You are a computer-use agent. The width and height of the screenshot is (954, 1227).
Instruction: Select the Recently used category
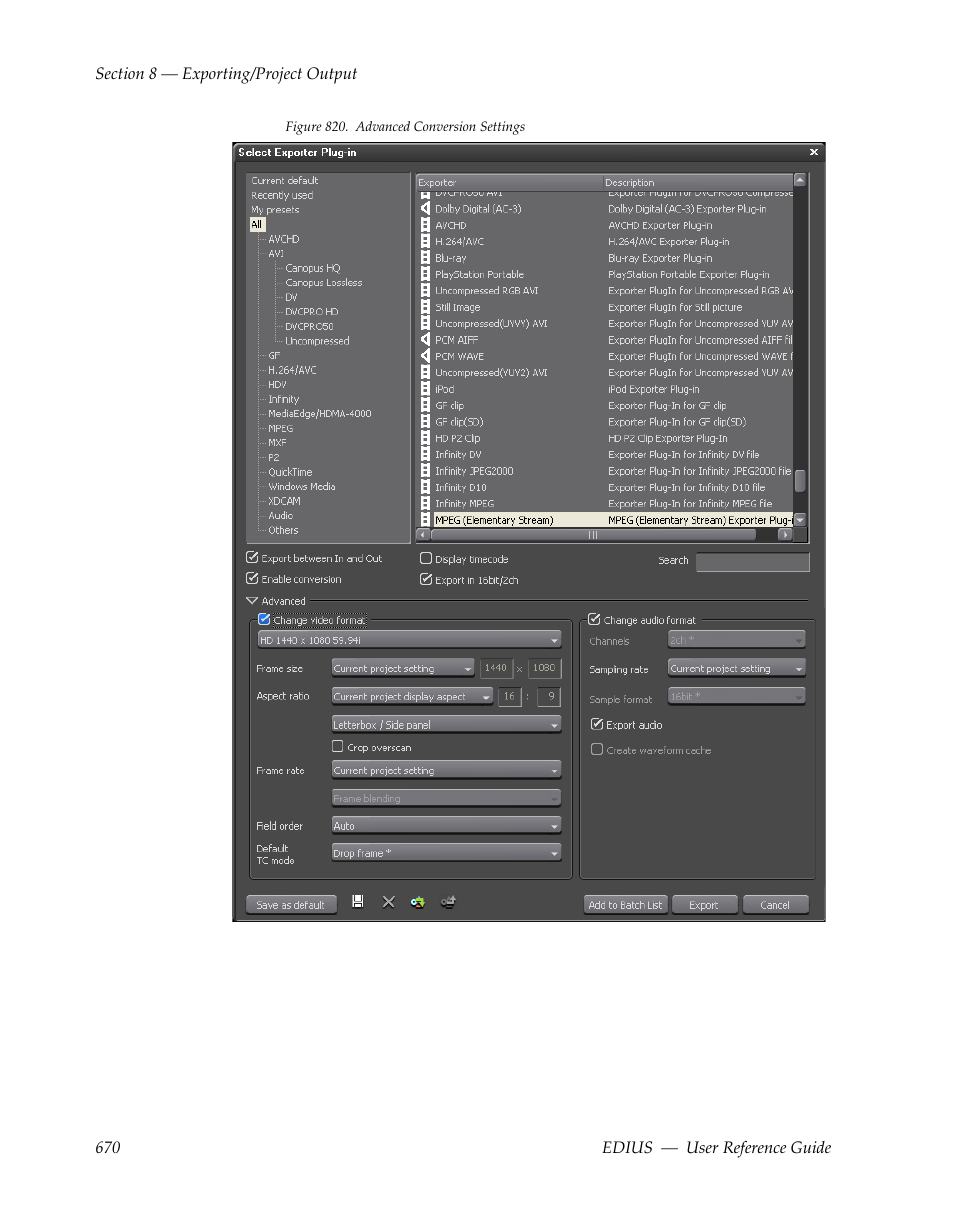[282, 196]
